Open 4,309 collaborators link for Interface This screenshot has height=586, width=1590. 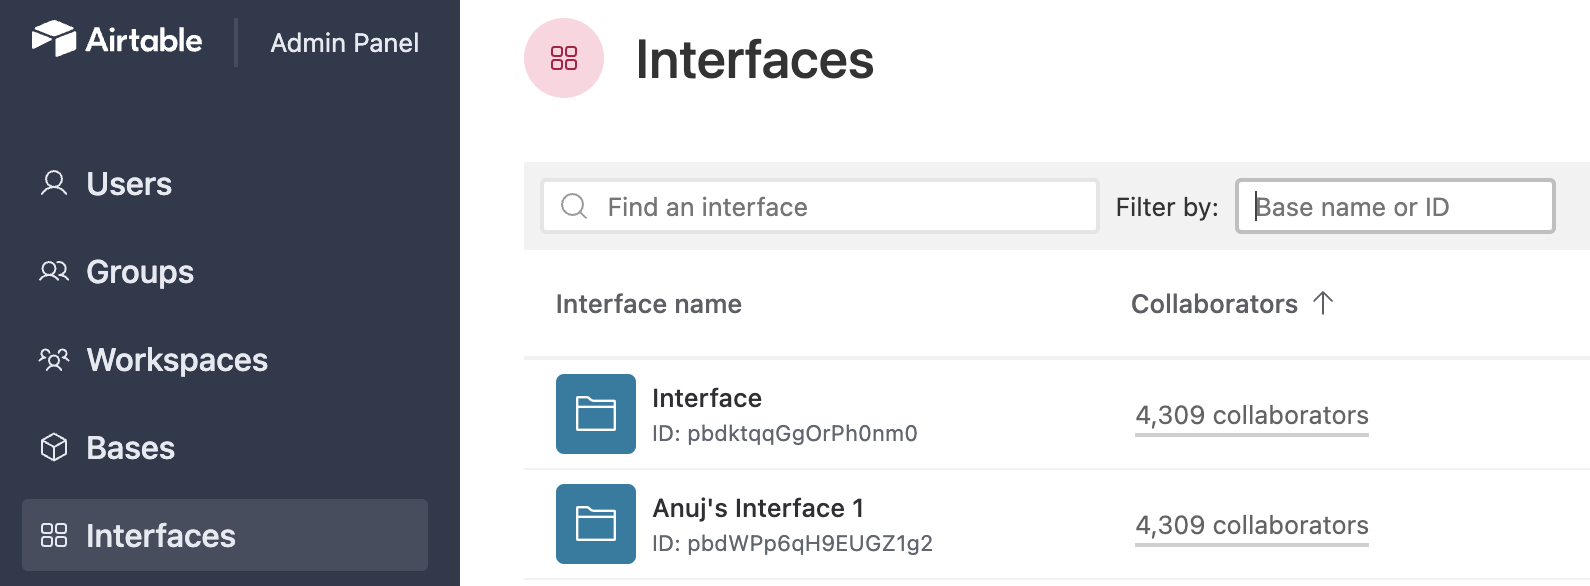1252,415
